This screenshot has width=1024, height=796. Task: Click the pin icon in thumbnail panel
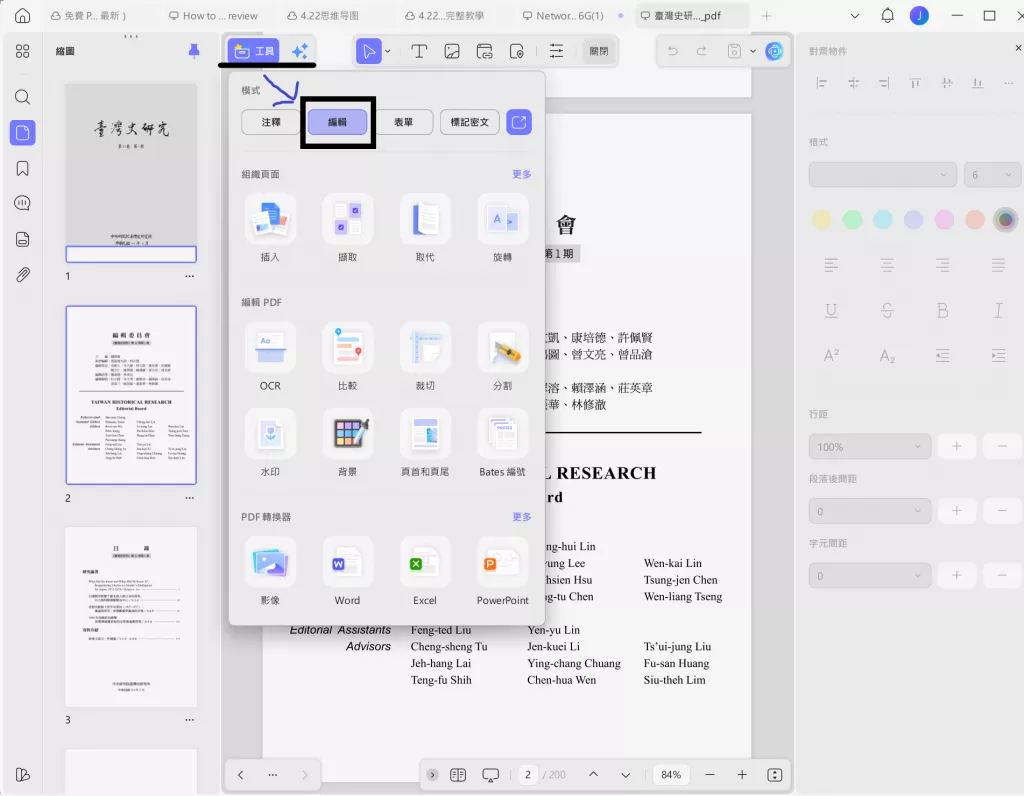(194, 51)
